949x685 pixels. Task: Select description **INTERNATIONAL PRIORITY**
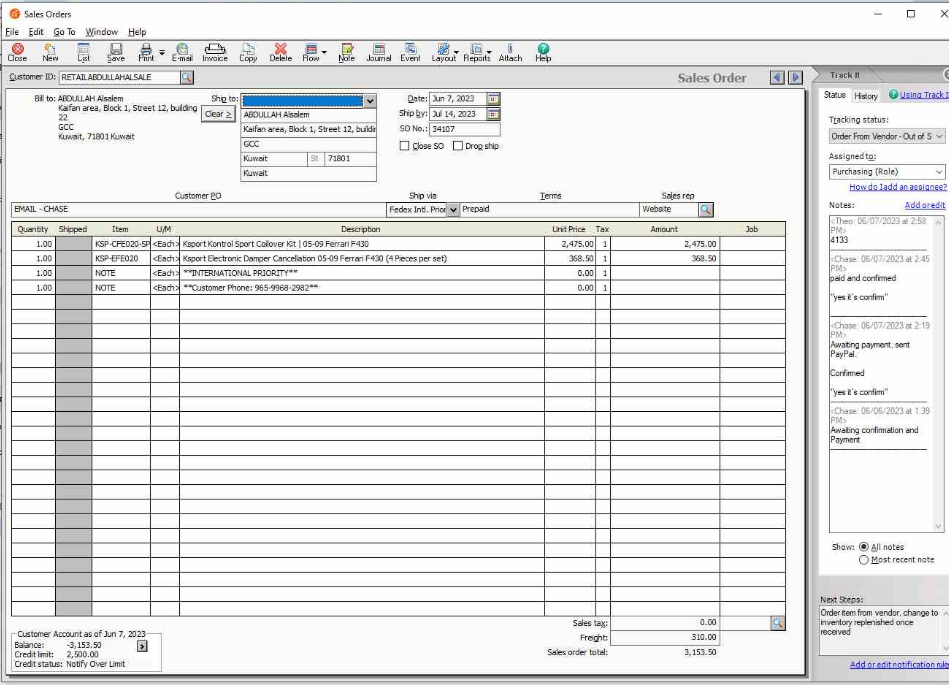(362, 273)
